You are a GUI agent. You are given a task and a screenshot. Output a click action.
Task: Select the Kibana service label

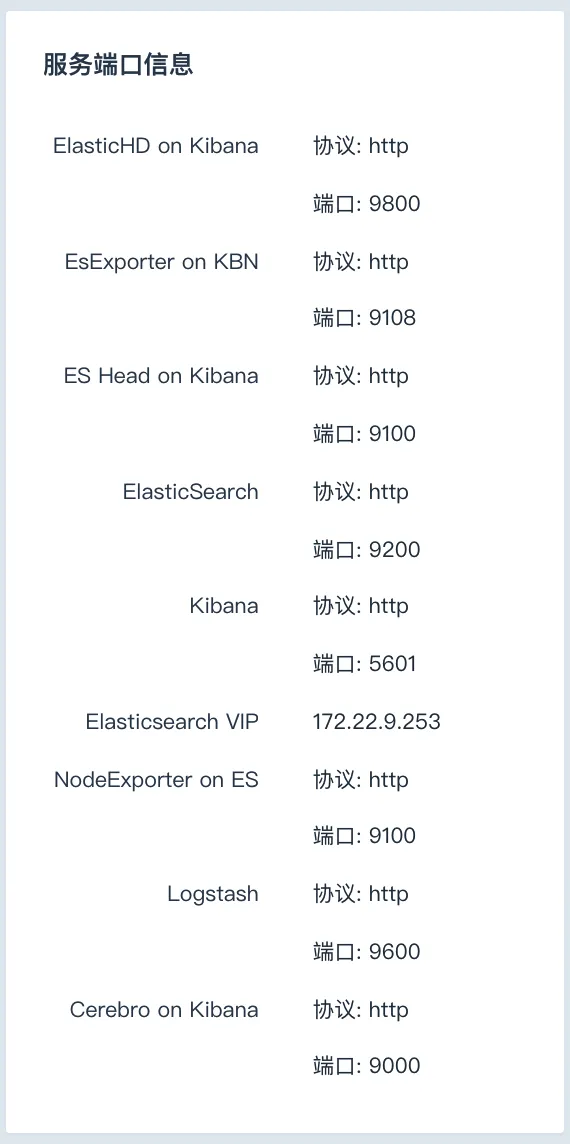[224, 606]
